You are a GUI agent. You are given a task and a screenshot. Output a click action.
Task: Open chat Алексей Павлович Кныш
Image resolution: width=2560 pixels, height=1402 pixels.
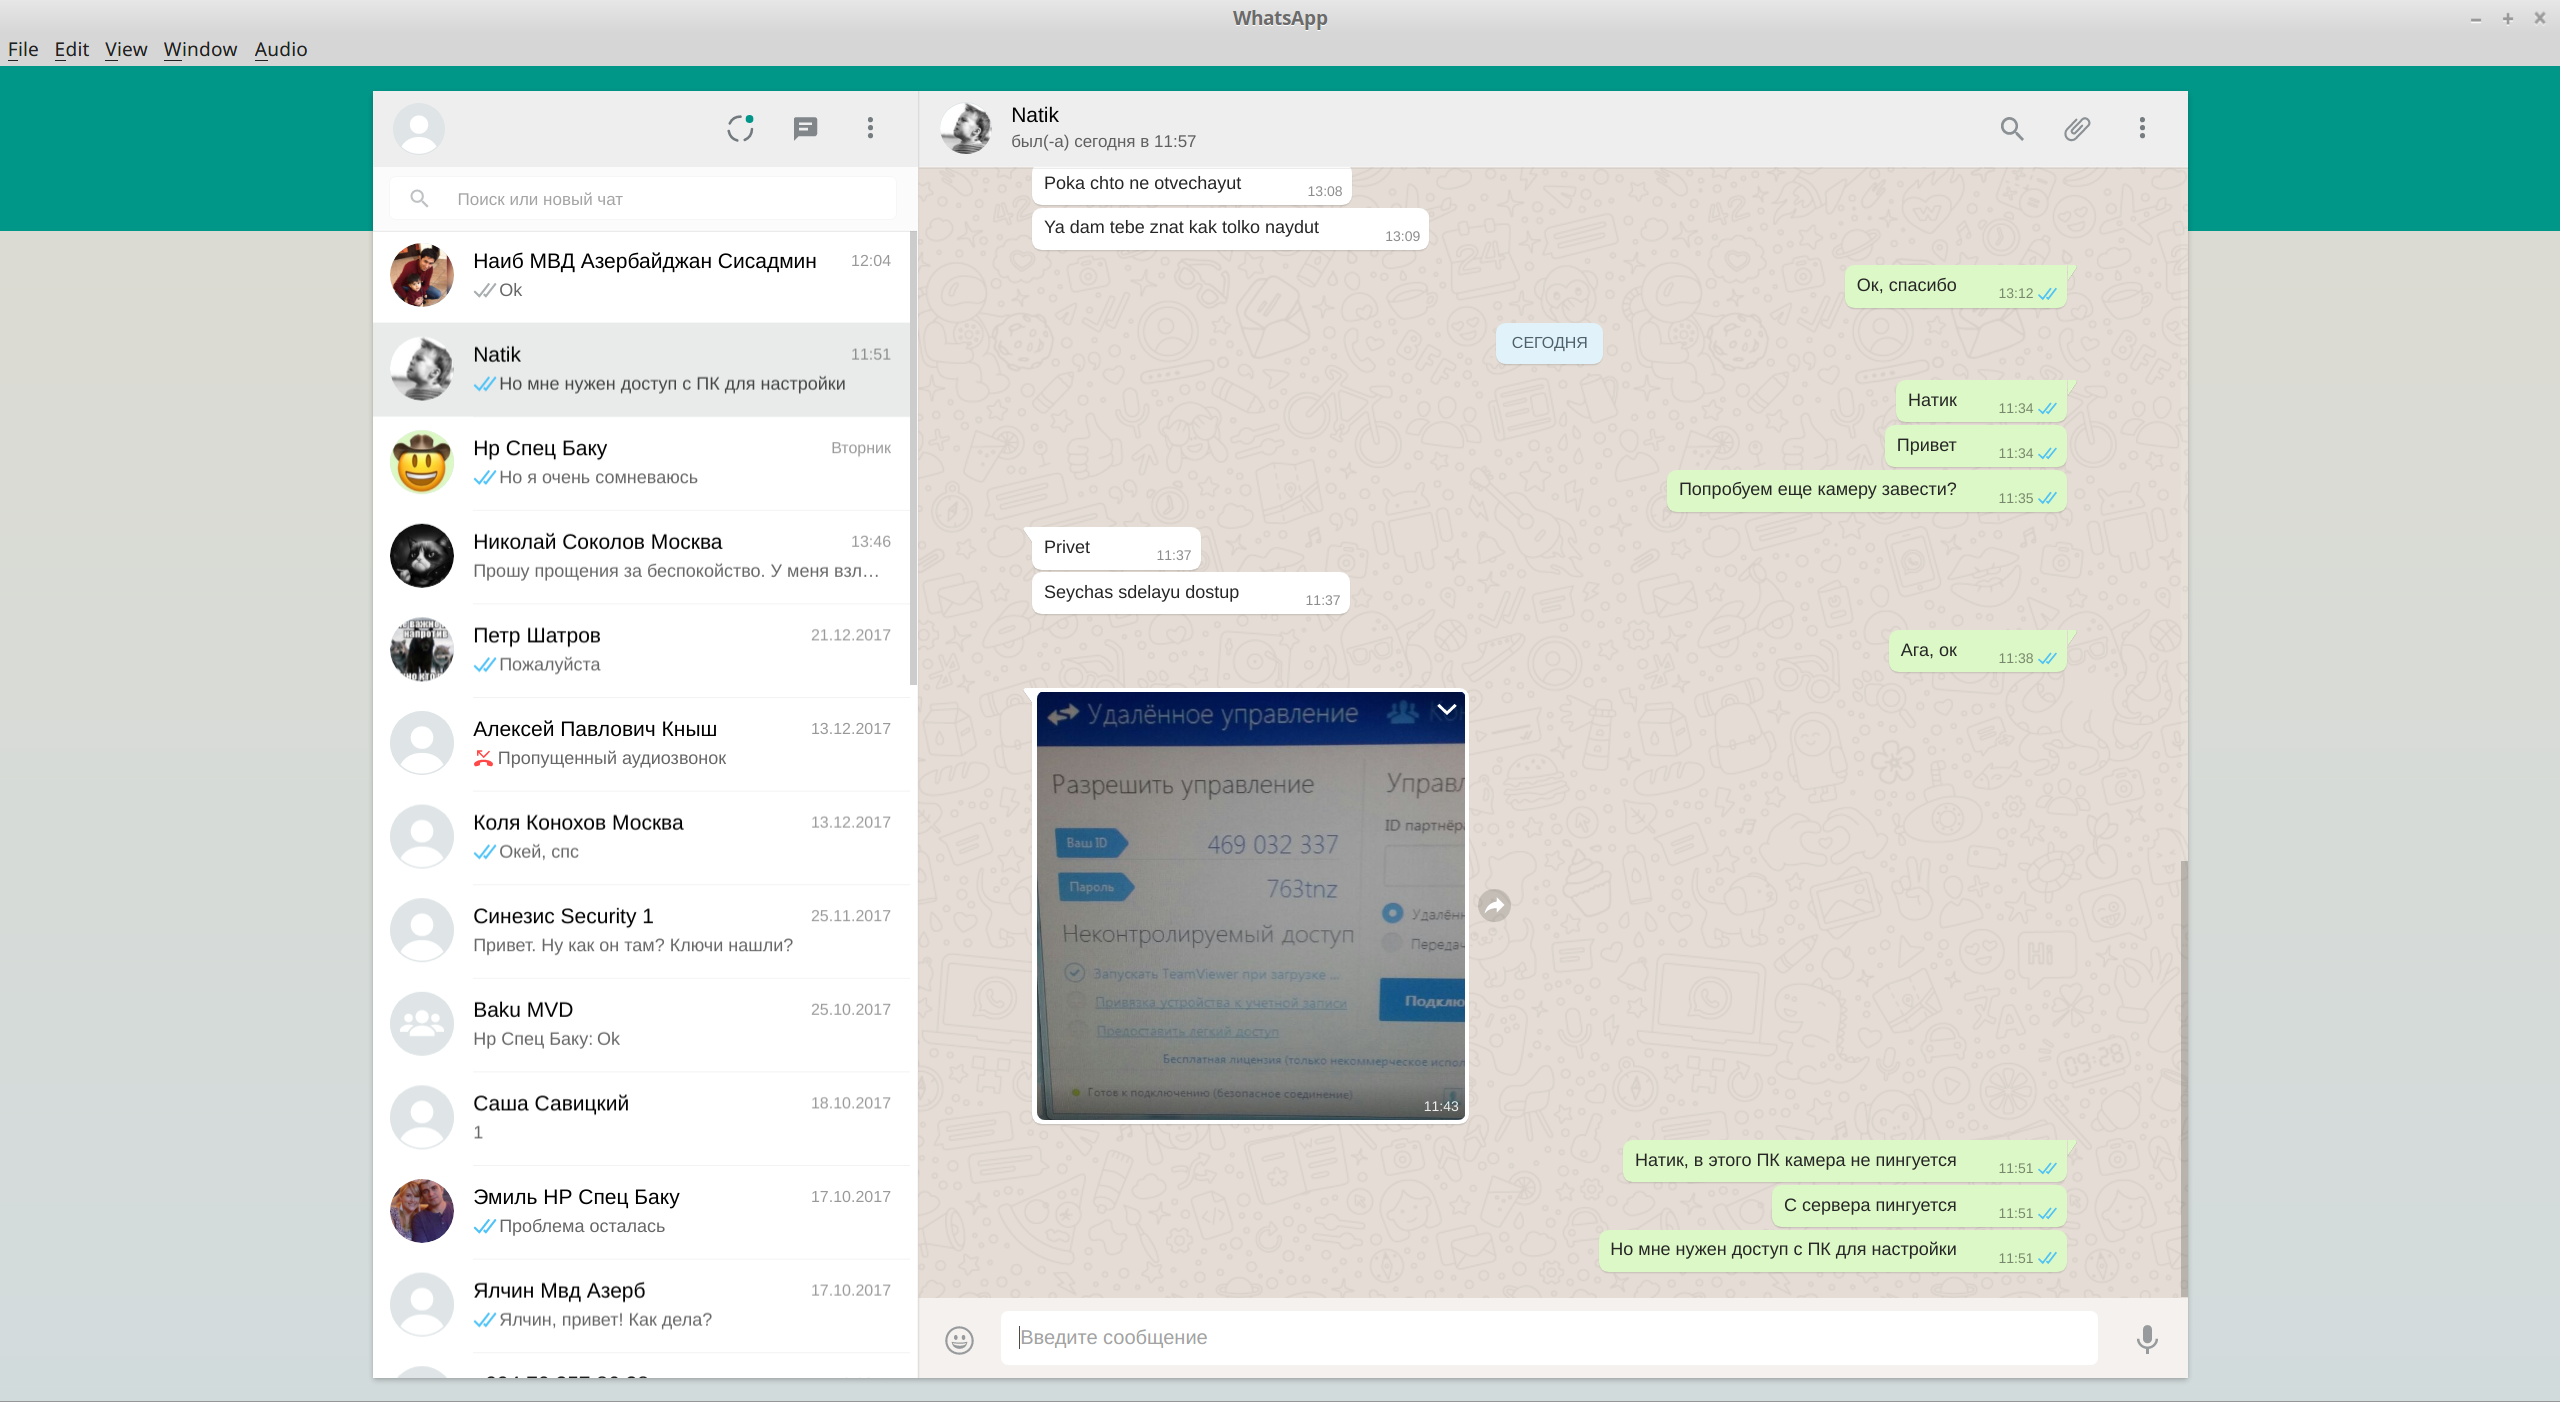click(641, 743)
